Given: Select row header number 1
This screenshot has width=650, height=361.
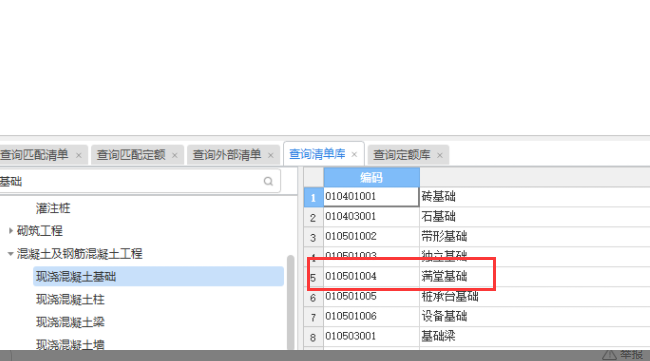Looking at the screenshot, I should pyautogui.click(x=313, y=197).
